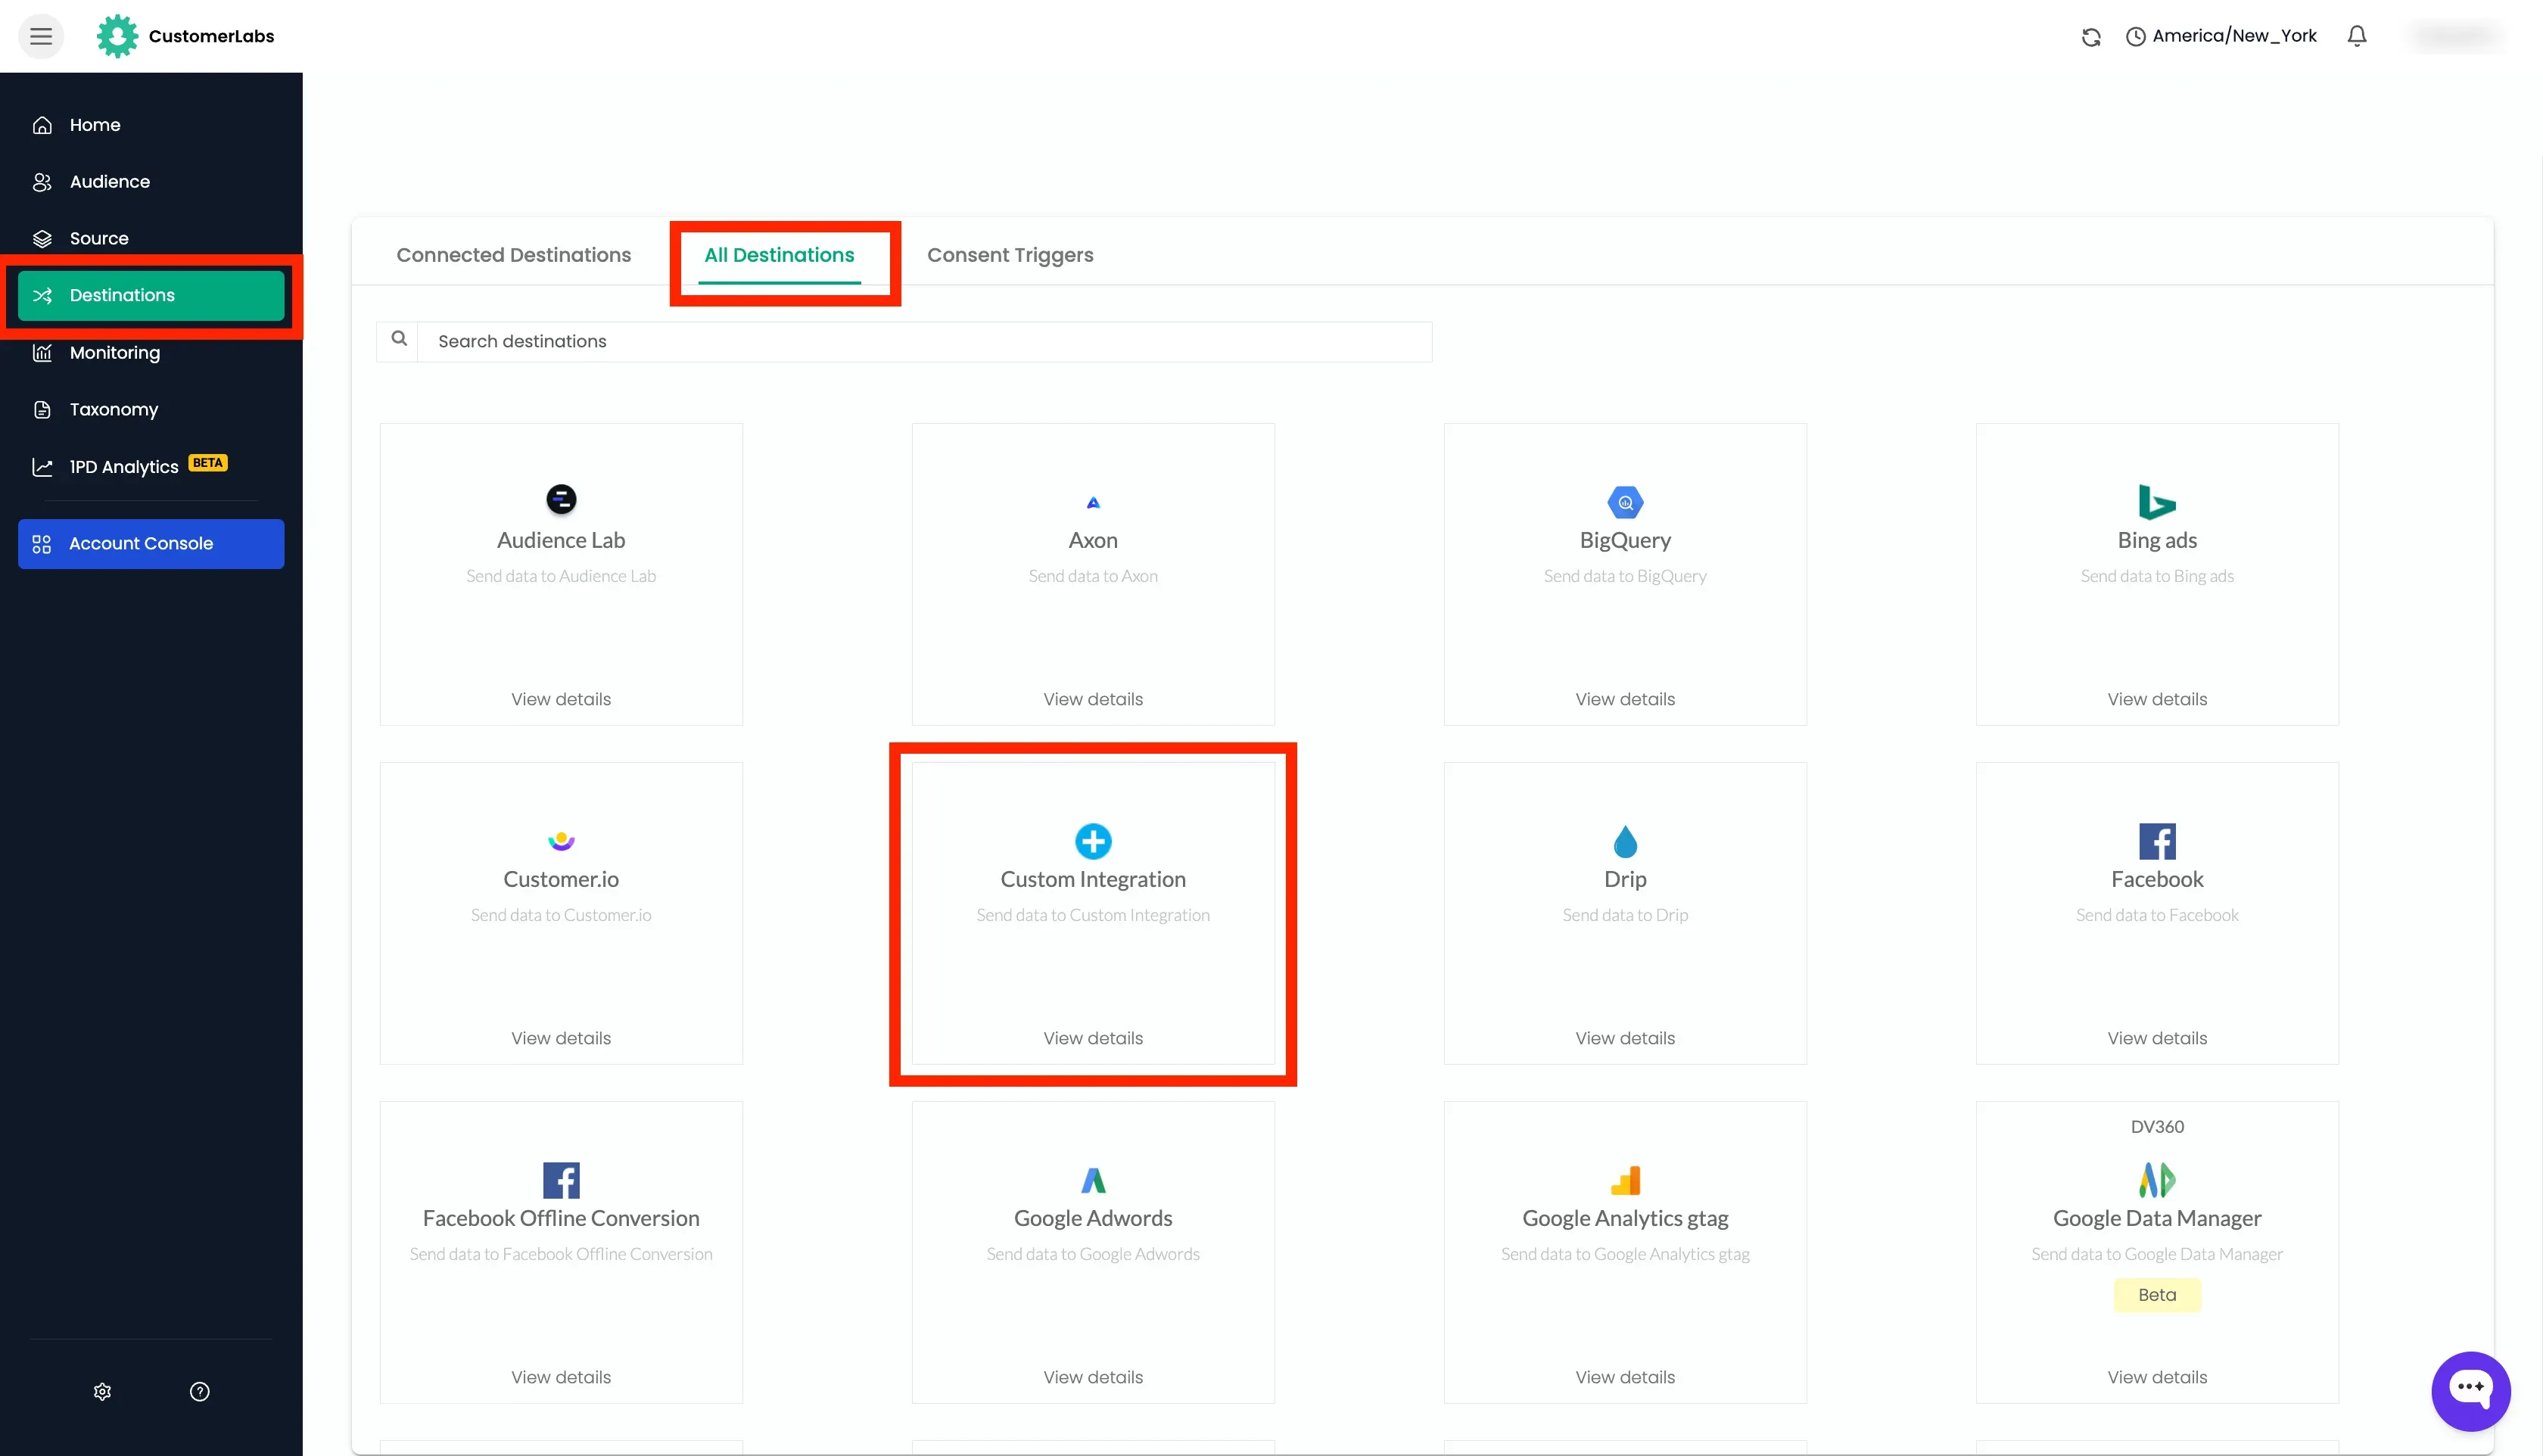Click the BigQuery logo icon
The width and height of the screenshot is (2543, 1456).
[x=1625, y=502]
